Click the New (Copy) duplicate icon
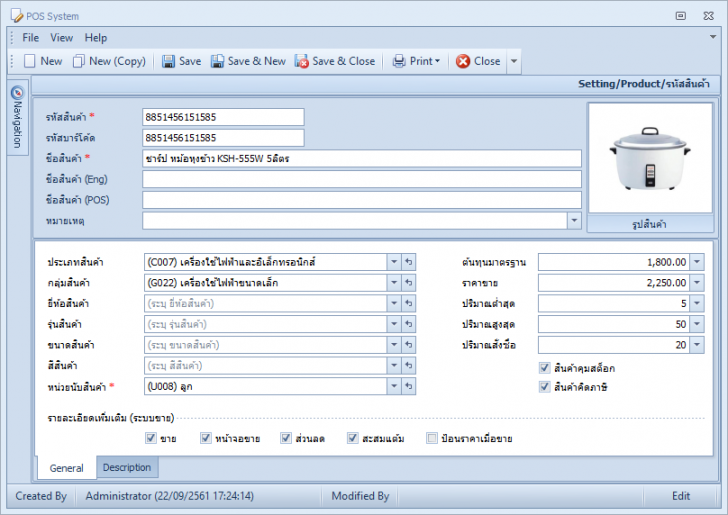The image size is (728, 515). pyautogui.click(x=78, y=61)
